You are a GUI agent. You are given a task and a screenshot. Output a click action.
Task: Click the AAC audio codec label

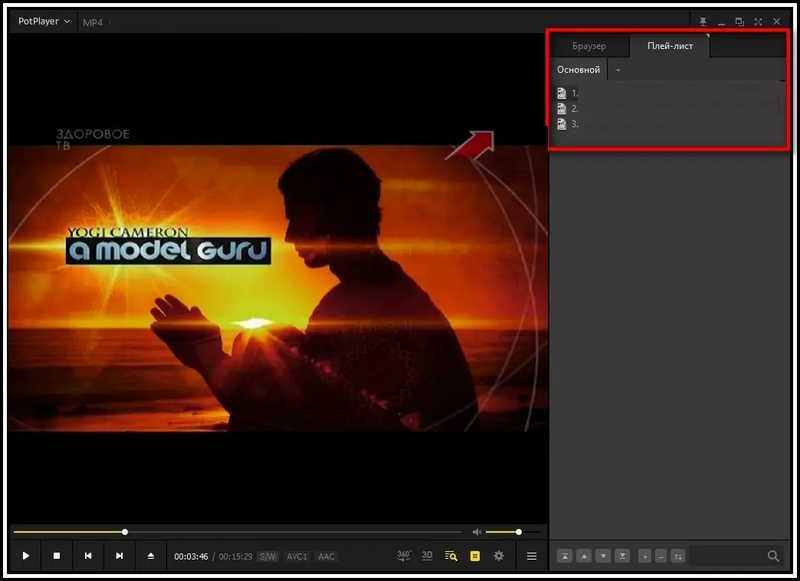327,557
